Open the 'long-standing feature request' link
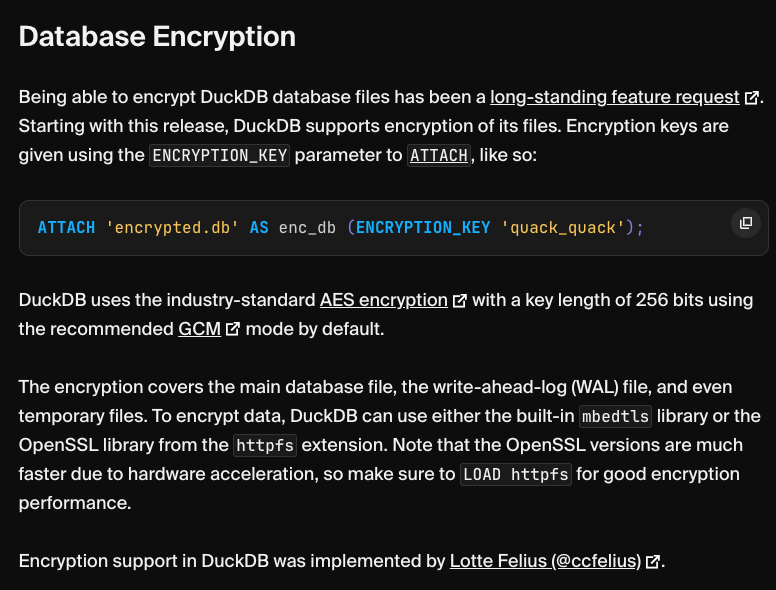Screen dimensions: 776x590 pos(614,97)
